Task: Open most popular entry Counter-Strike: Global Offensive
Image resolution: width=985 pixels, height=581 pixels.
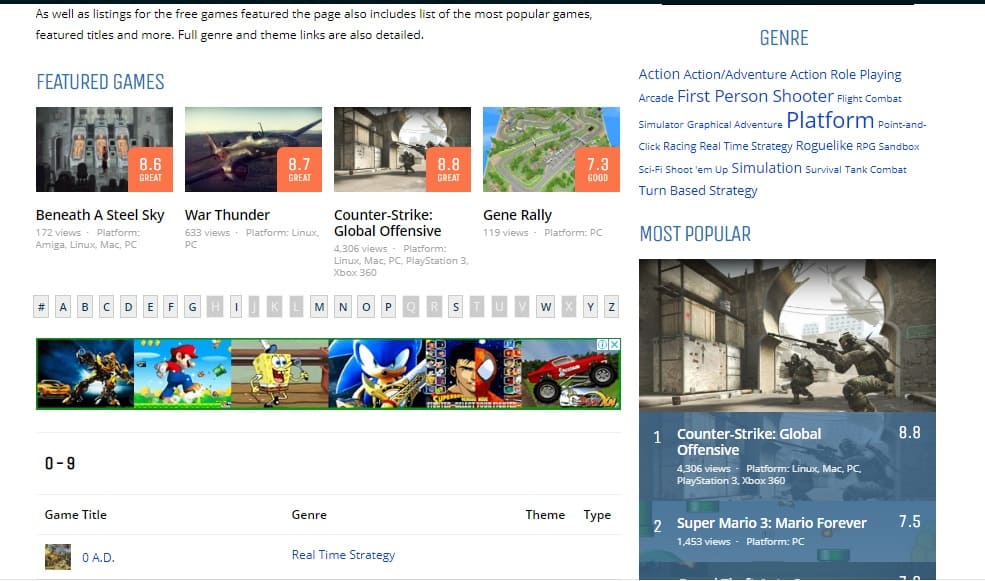Action: (x=749, y=442)
